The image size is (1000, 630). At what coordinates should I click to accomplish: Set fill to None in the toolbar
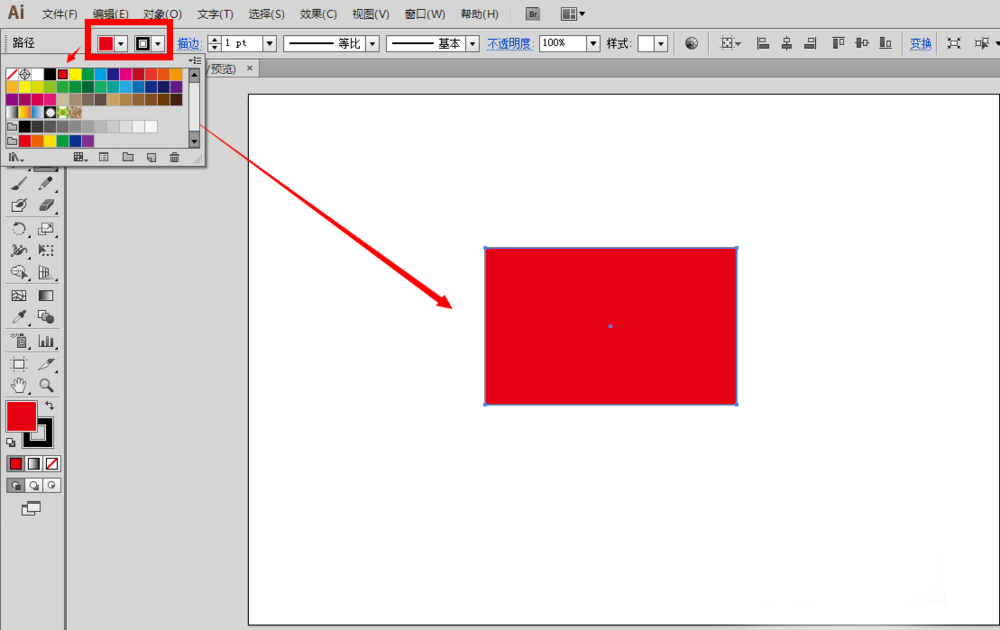51,463
